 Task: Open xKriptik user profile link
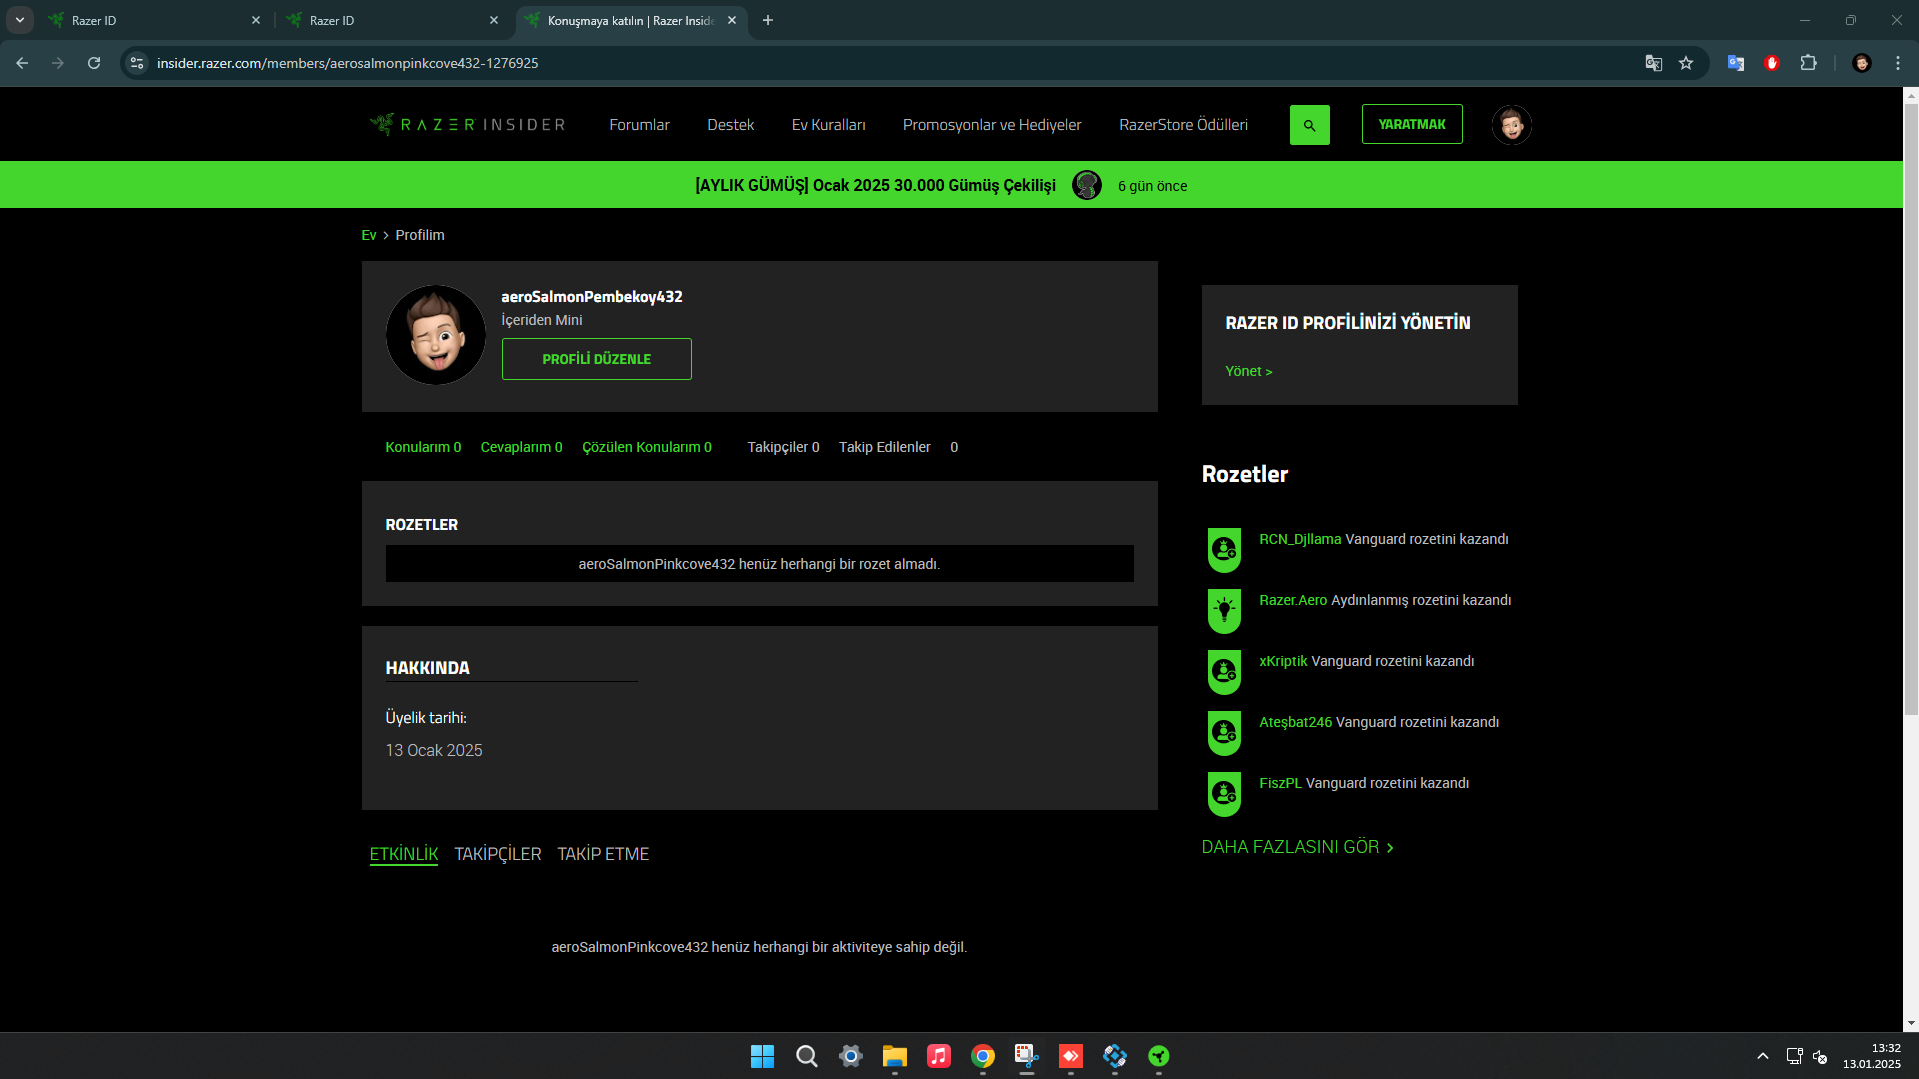click(1282, 661)
